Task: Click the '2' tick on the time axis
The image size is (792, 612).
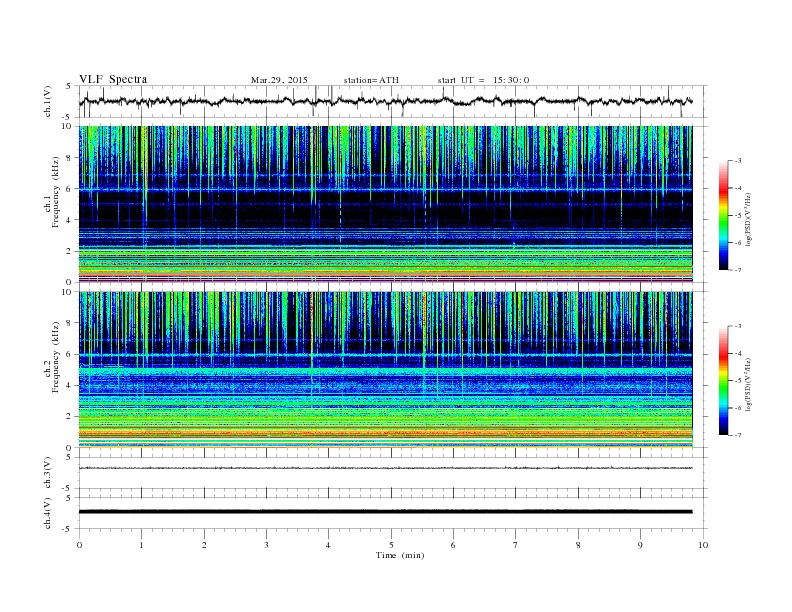Action: coord(204,545)
